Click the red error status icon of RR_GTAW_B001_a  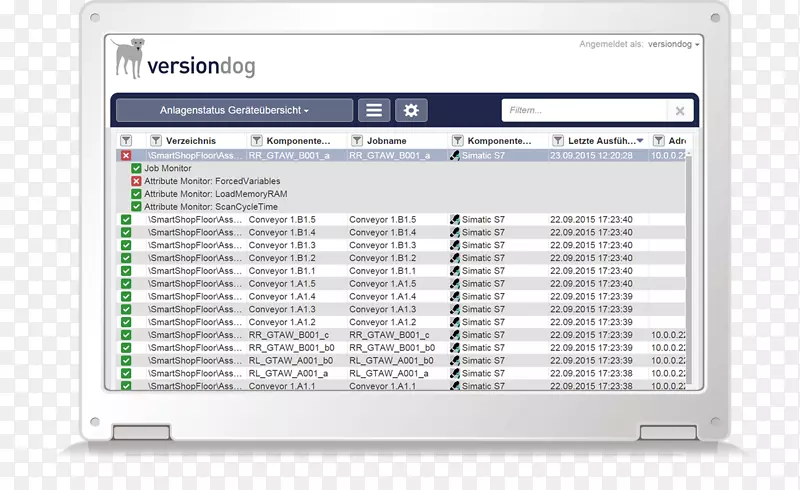click(126, 155)
